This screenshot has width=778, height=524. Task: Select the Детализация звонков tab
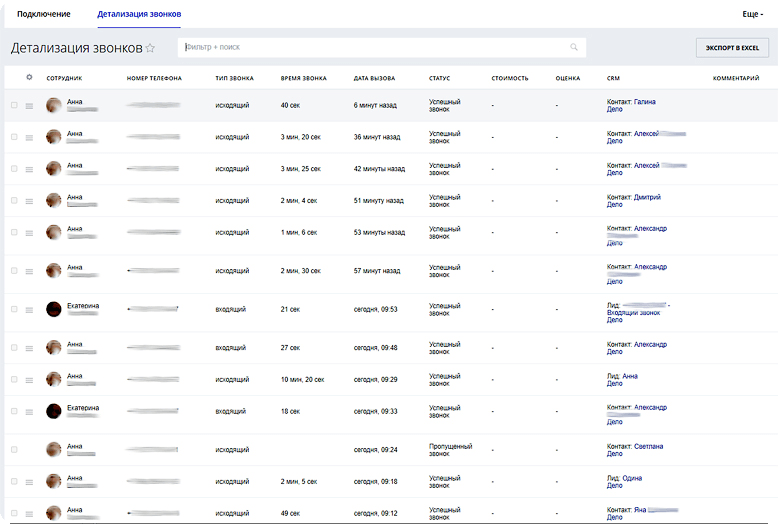point(139,15)
